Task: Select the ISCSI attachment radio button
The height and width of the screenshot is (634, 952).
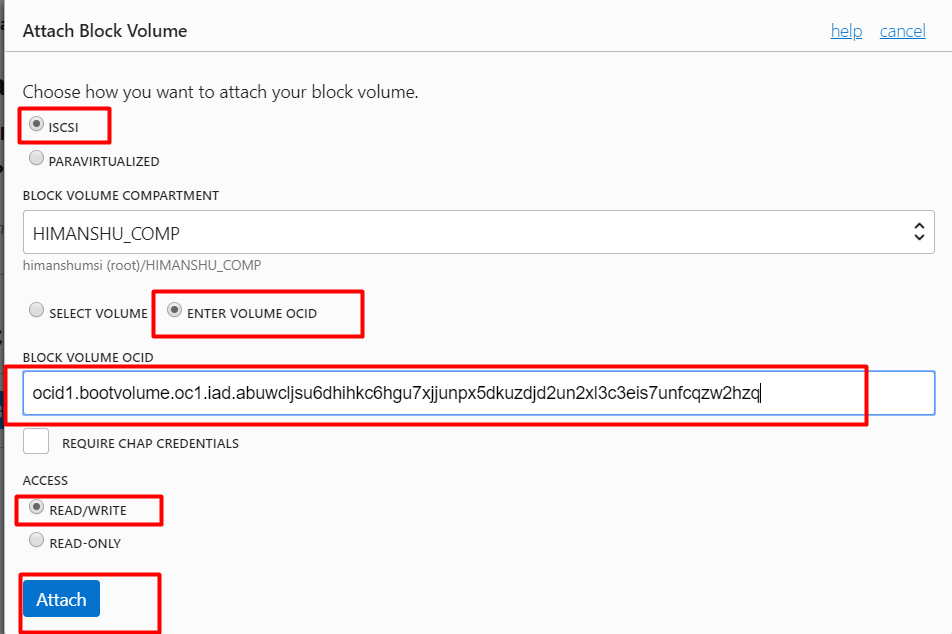Action: (36, 124)
